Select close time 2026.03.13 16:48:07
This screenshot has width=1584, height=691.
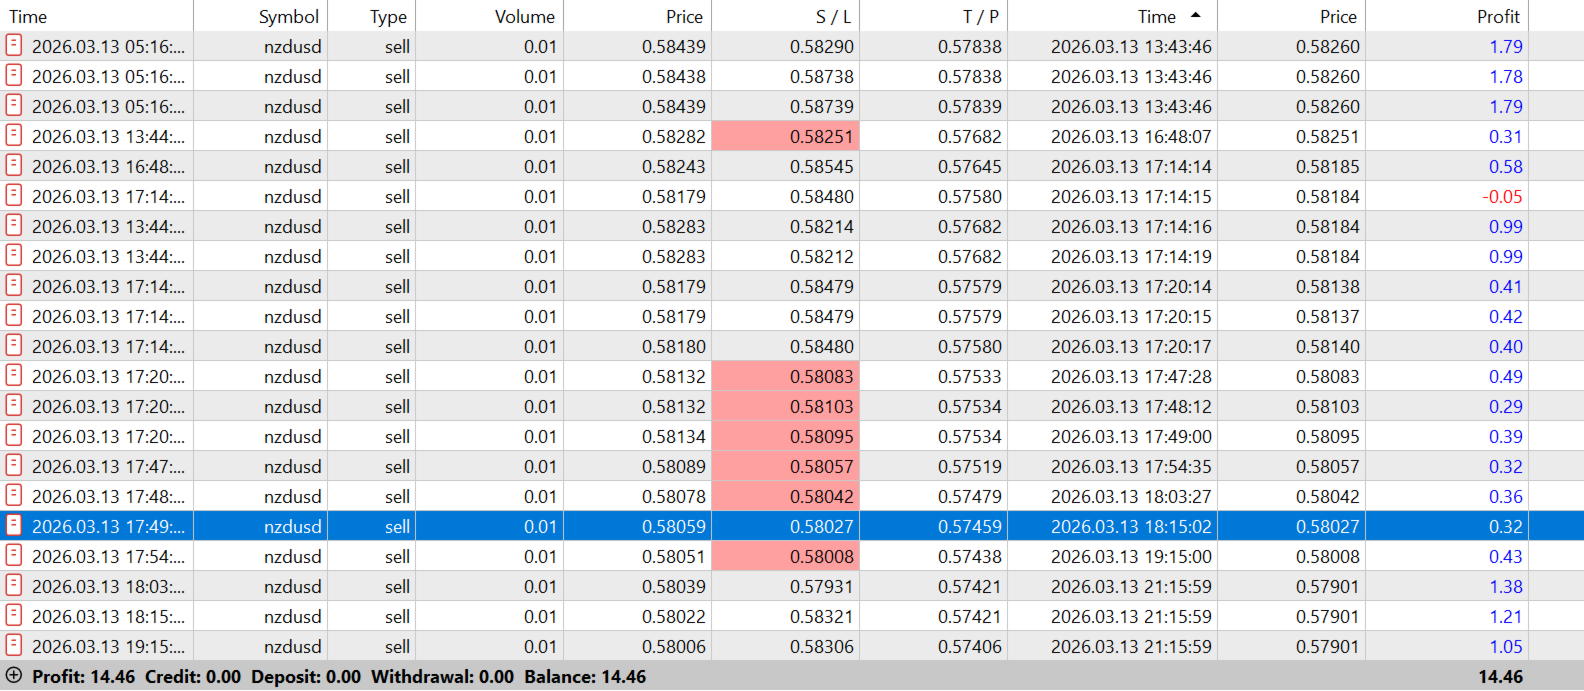(x=1131, y=136)
